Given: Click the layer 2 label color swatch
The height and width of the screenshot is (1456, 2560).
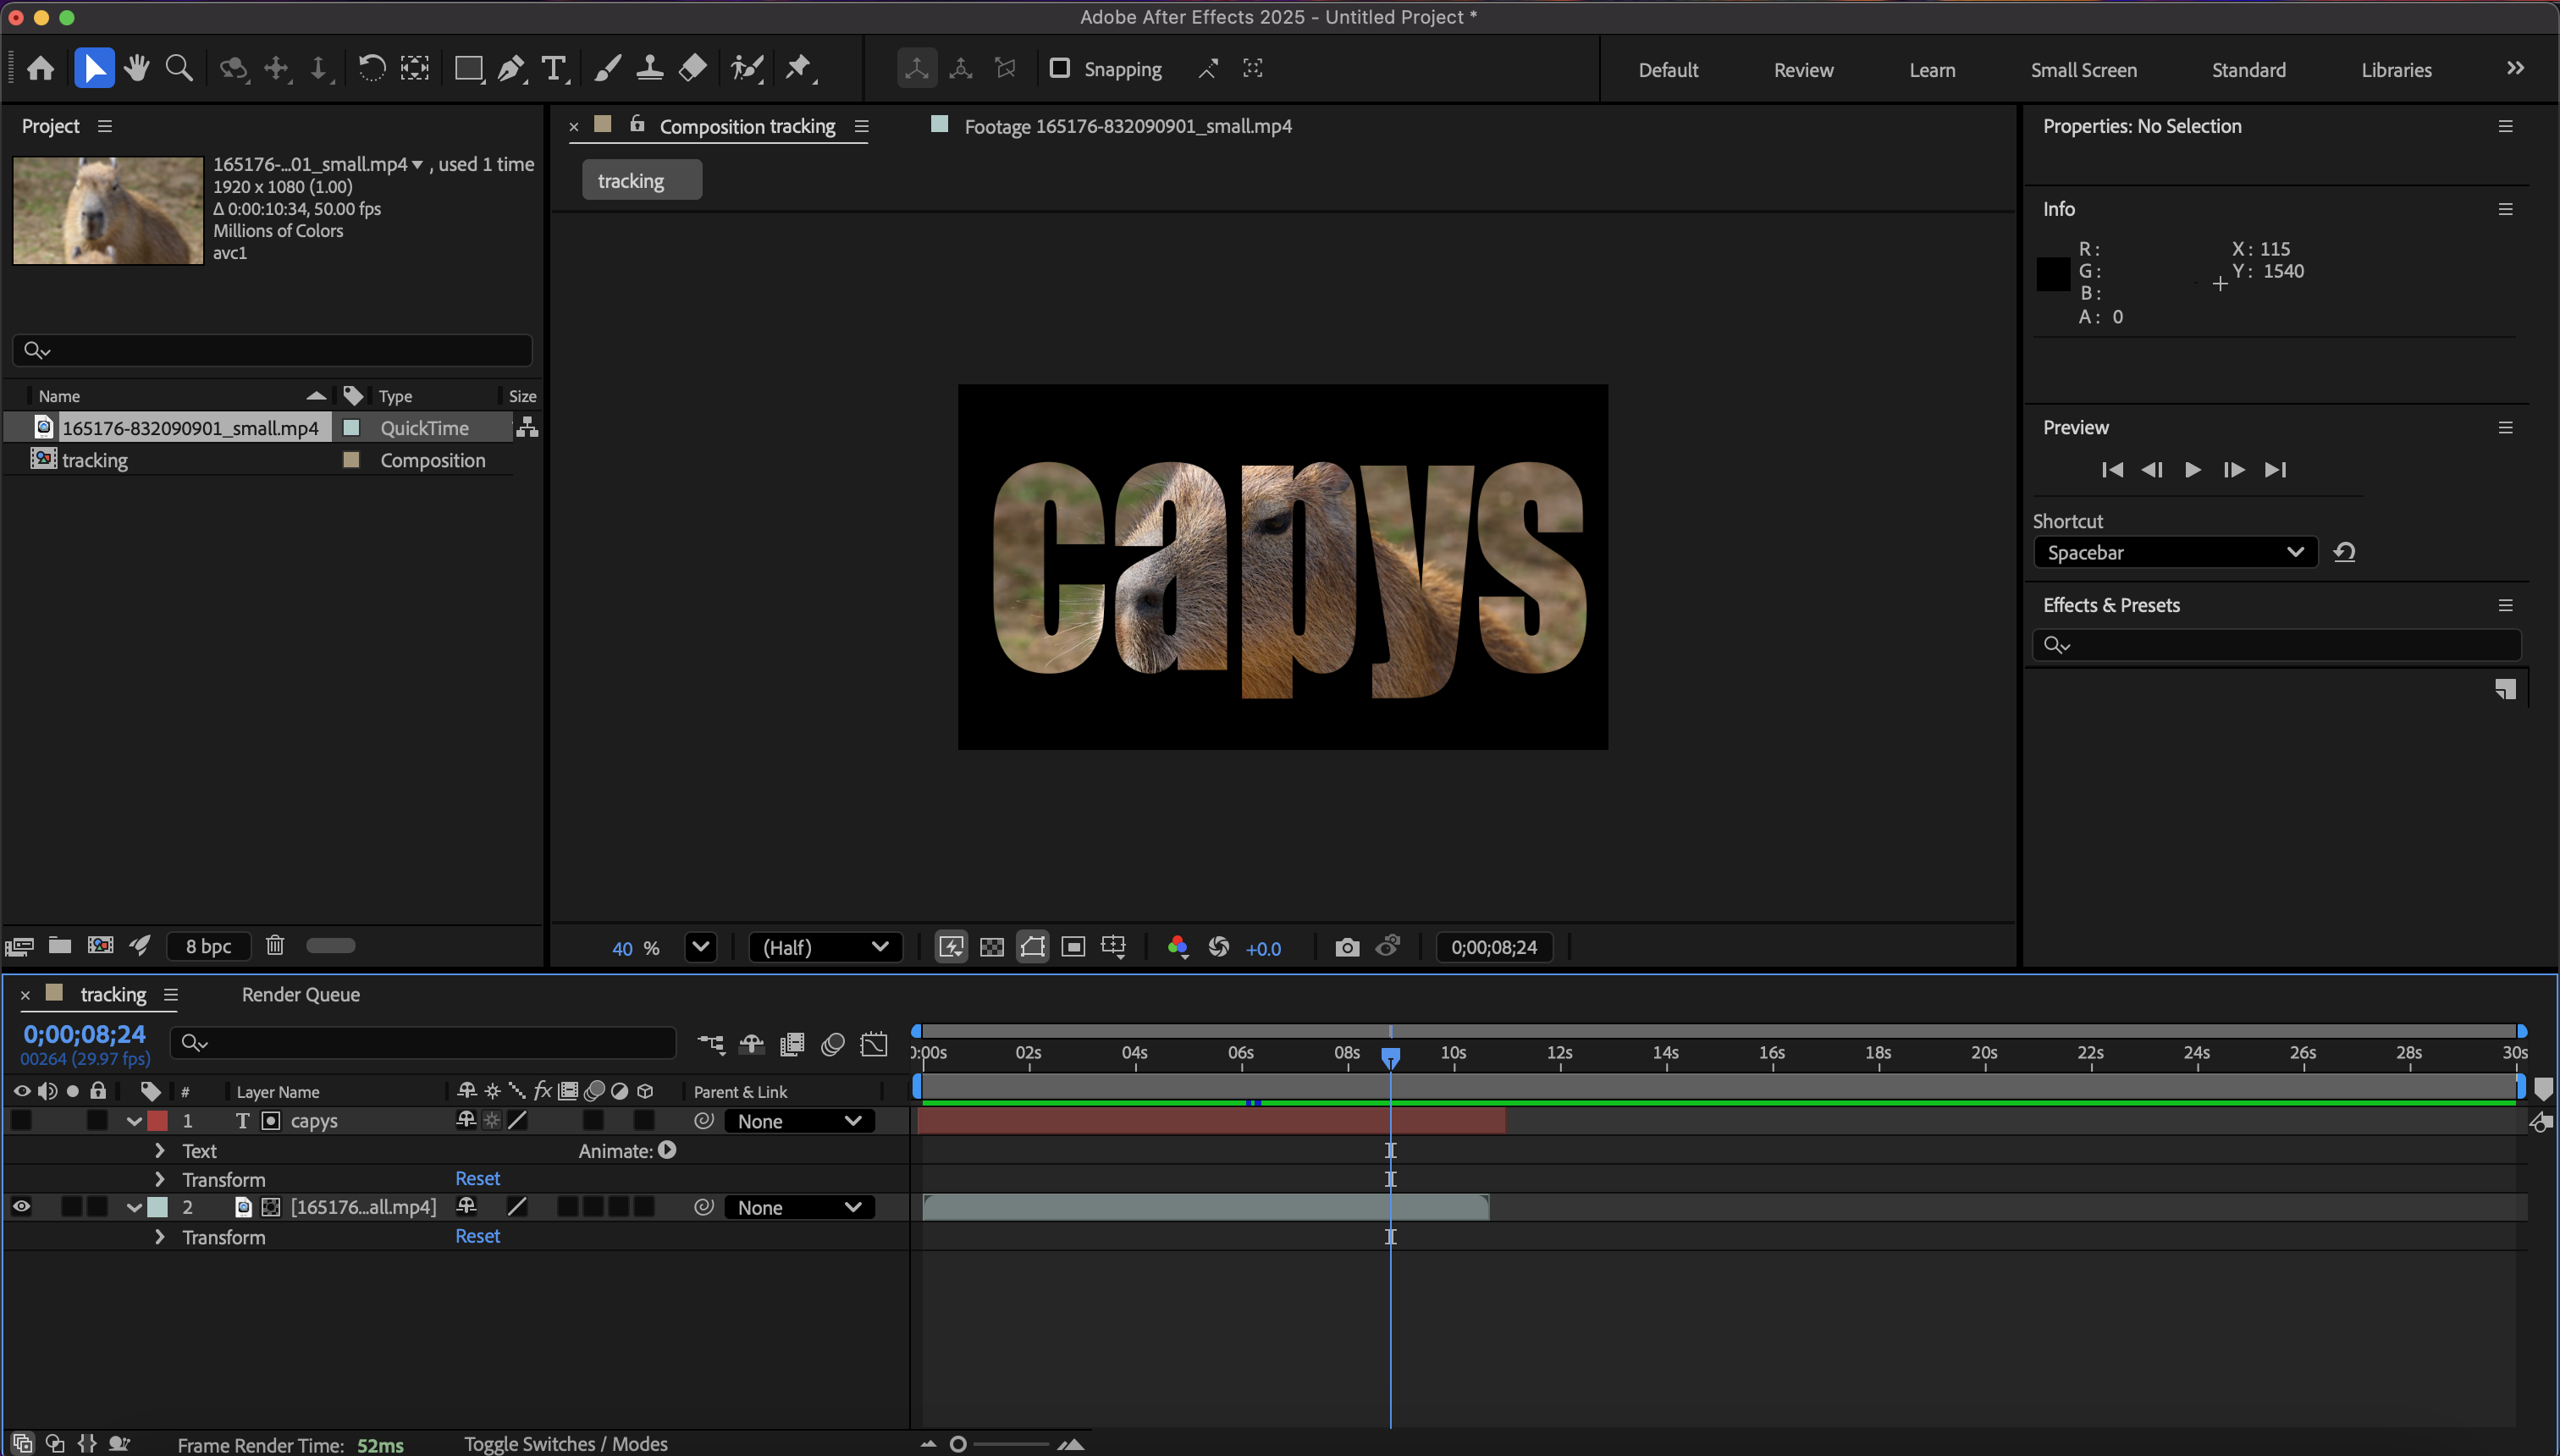Looking at the screenshot, I should [158, 1207].
